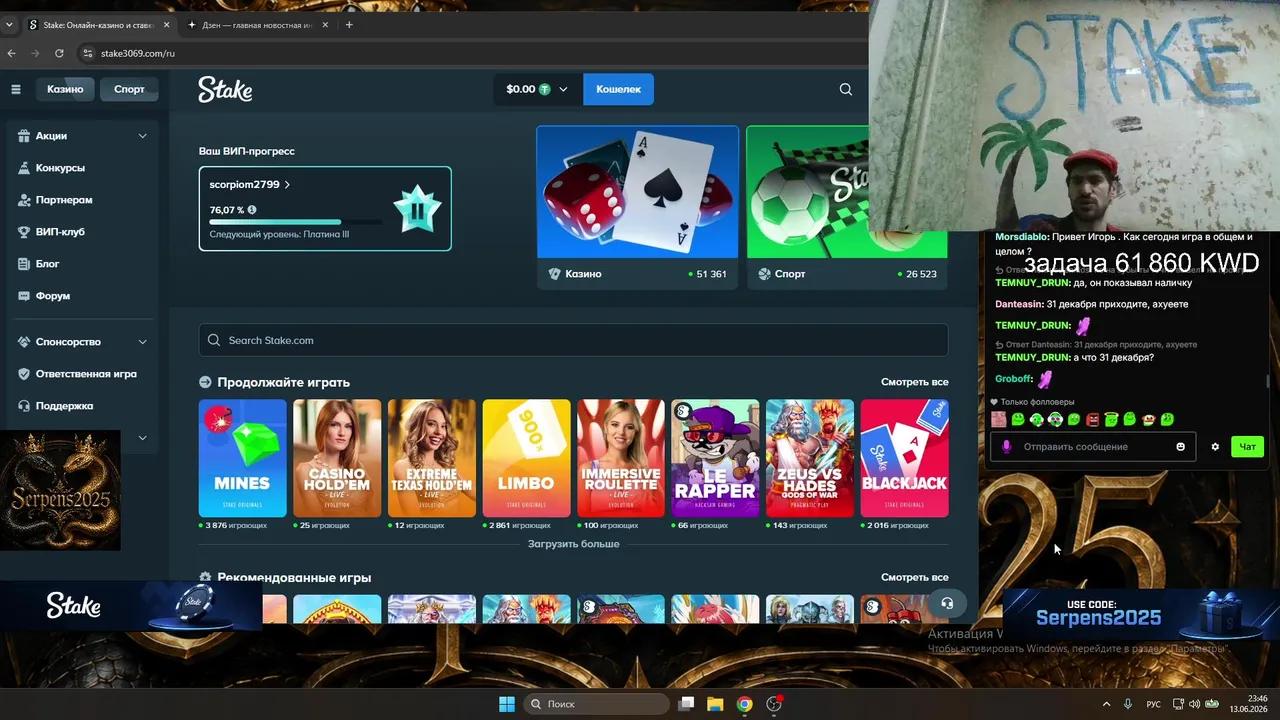
Task: Open live support headset bubble
Action: (947, 603)
